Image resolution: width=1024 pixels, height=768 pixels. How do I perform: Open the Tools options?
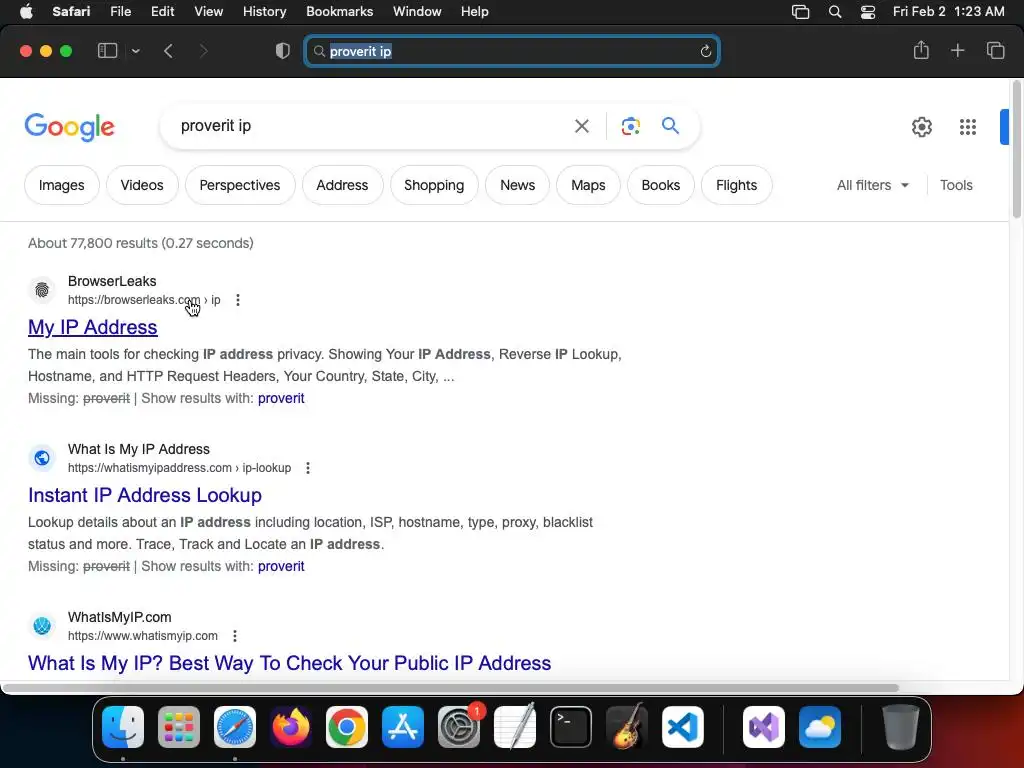tap(956, 185)
